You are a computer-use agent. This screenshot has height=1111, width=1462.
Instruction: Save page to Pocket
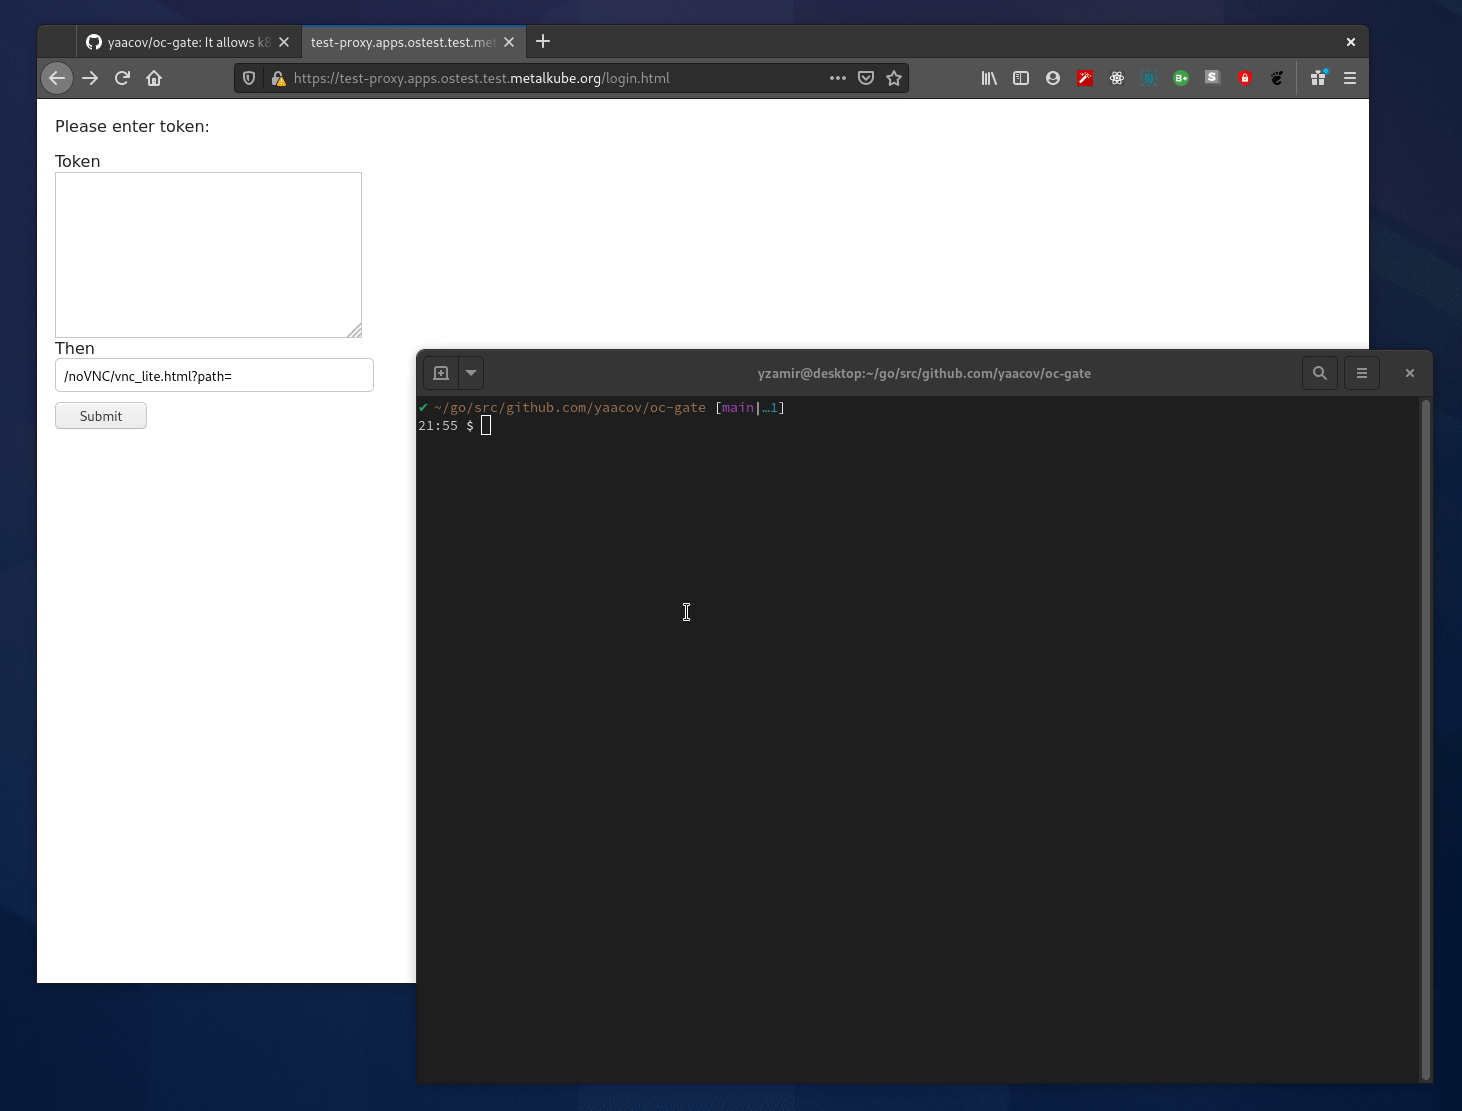pos(866,78)
